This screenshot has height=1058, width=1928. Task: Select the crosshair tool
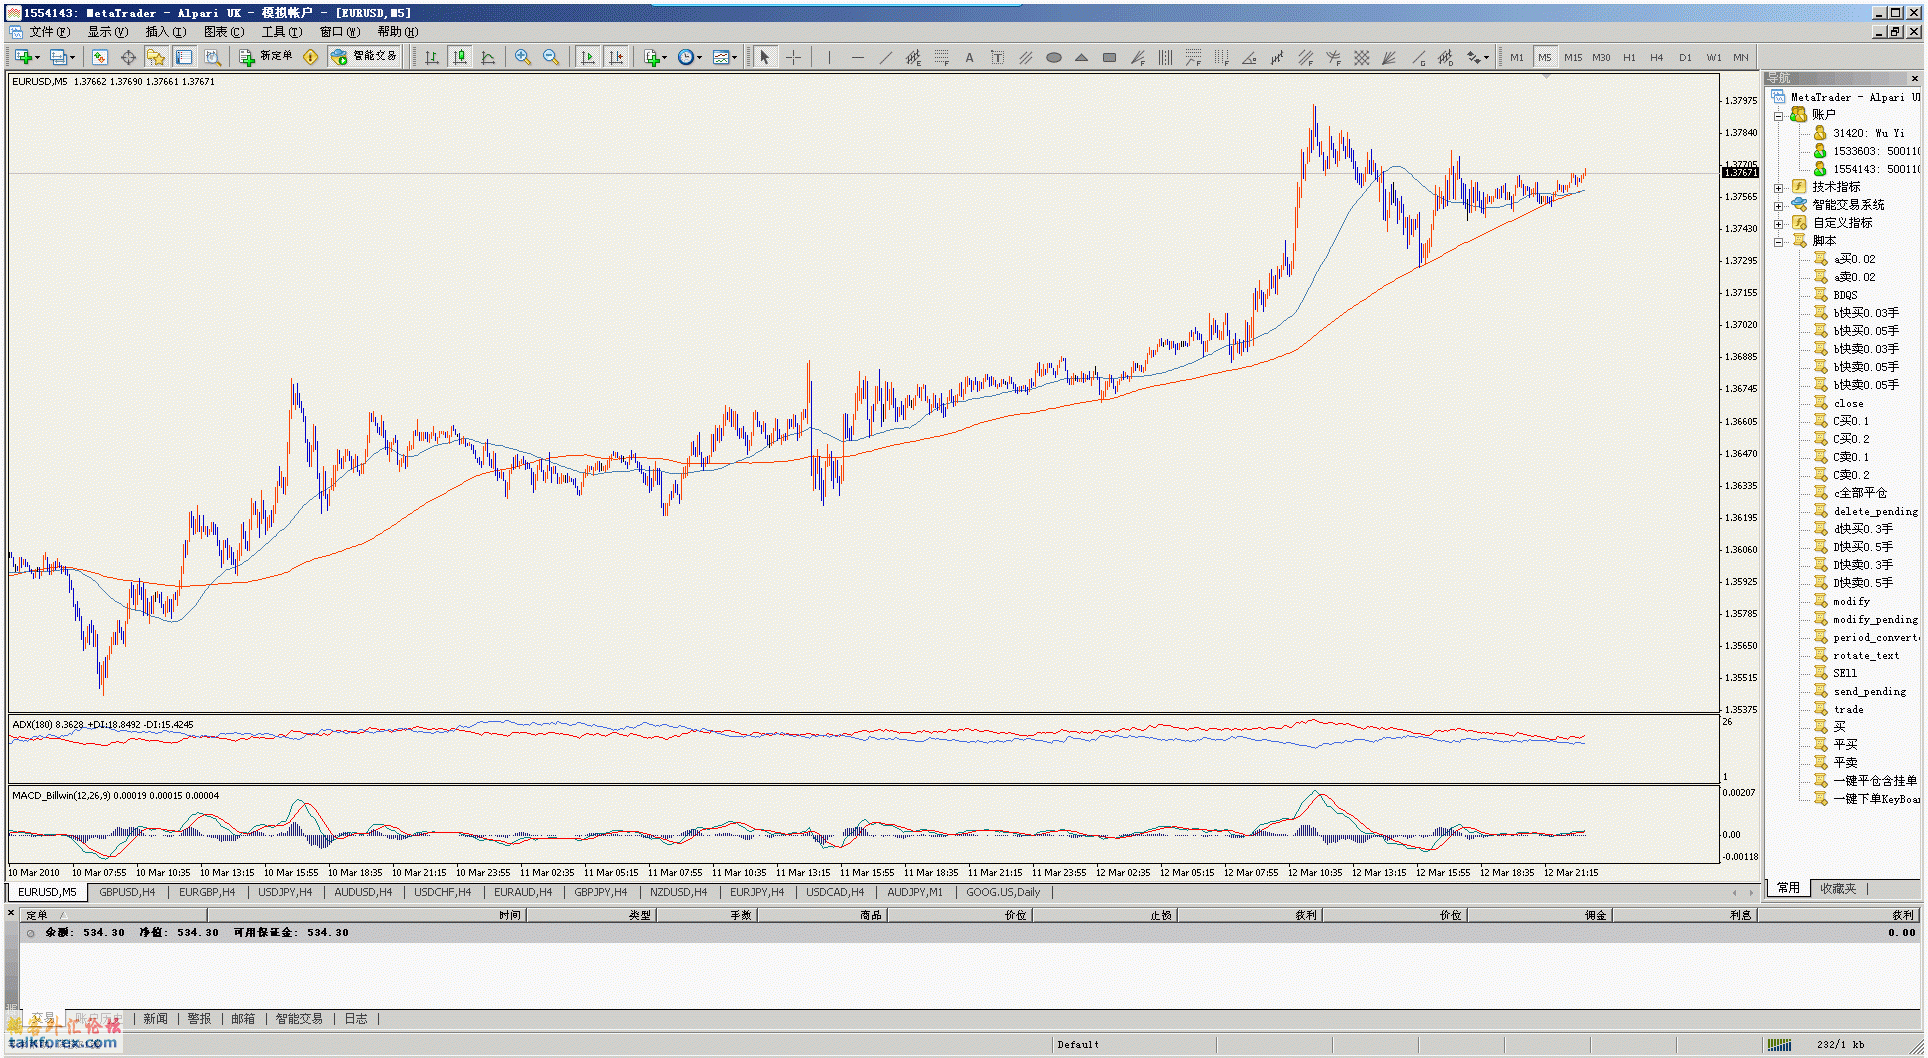click(x=794, y=57)
